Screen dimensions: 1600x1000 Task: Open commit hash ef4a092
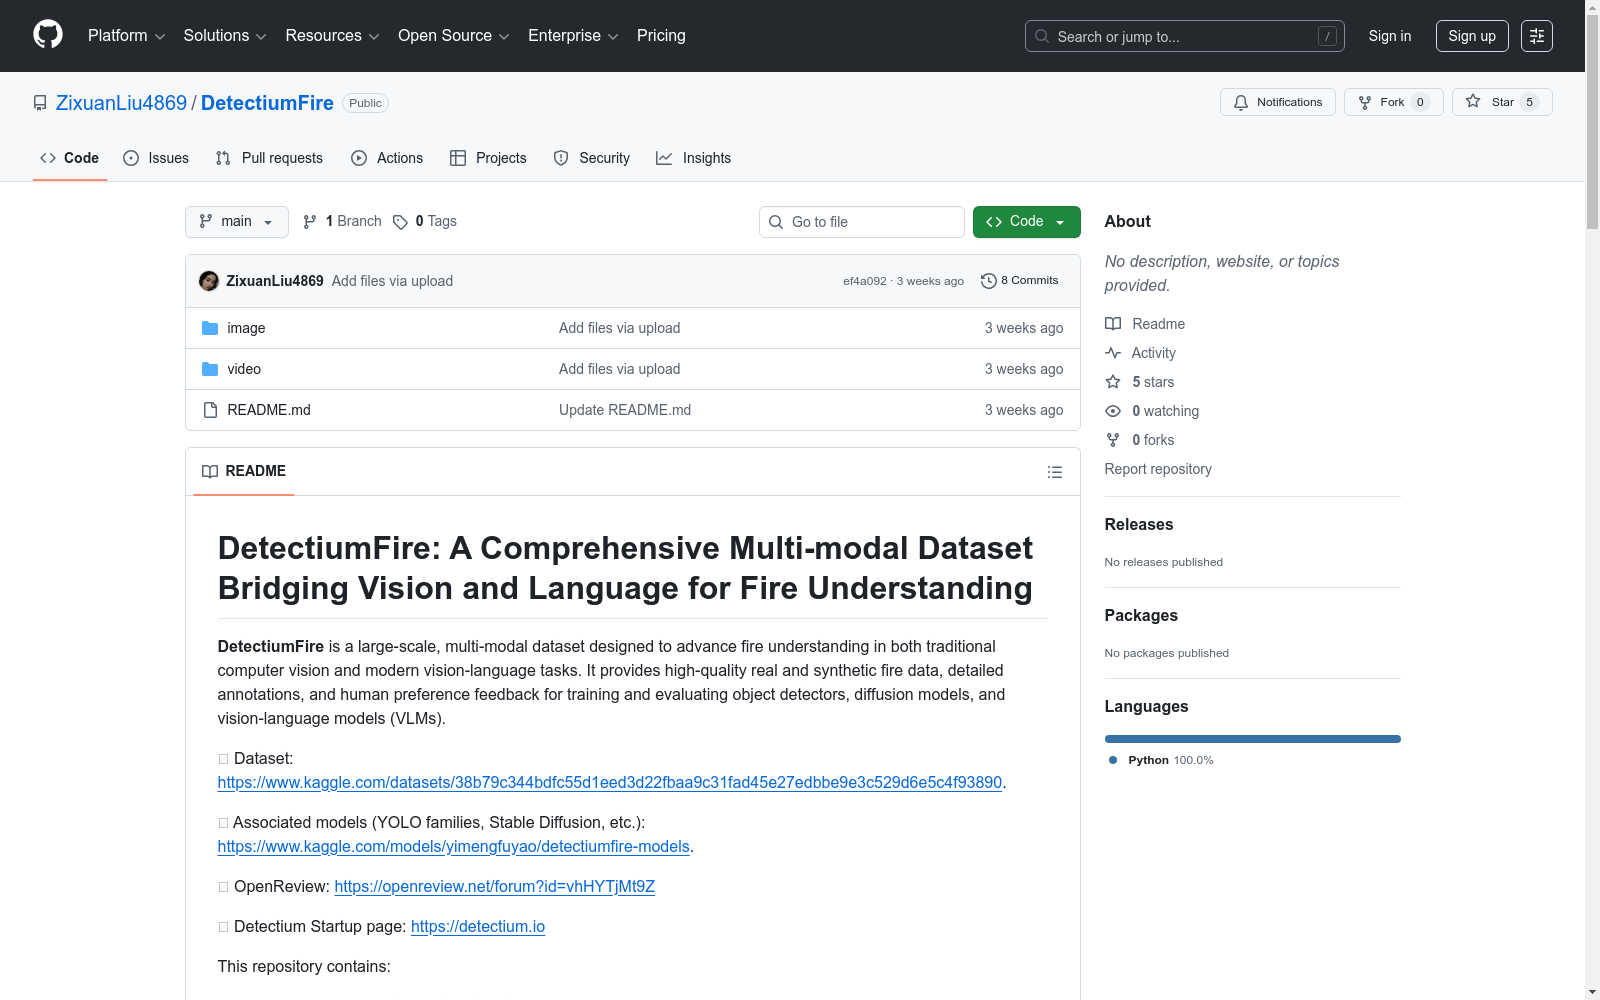click(x=864, y=281)
